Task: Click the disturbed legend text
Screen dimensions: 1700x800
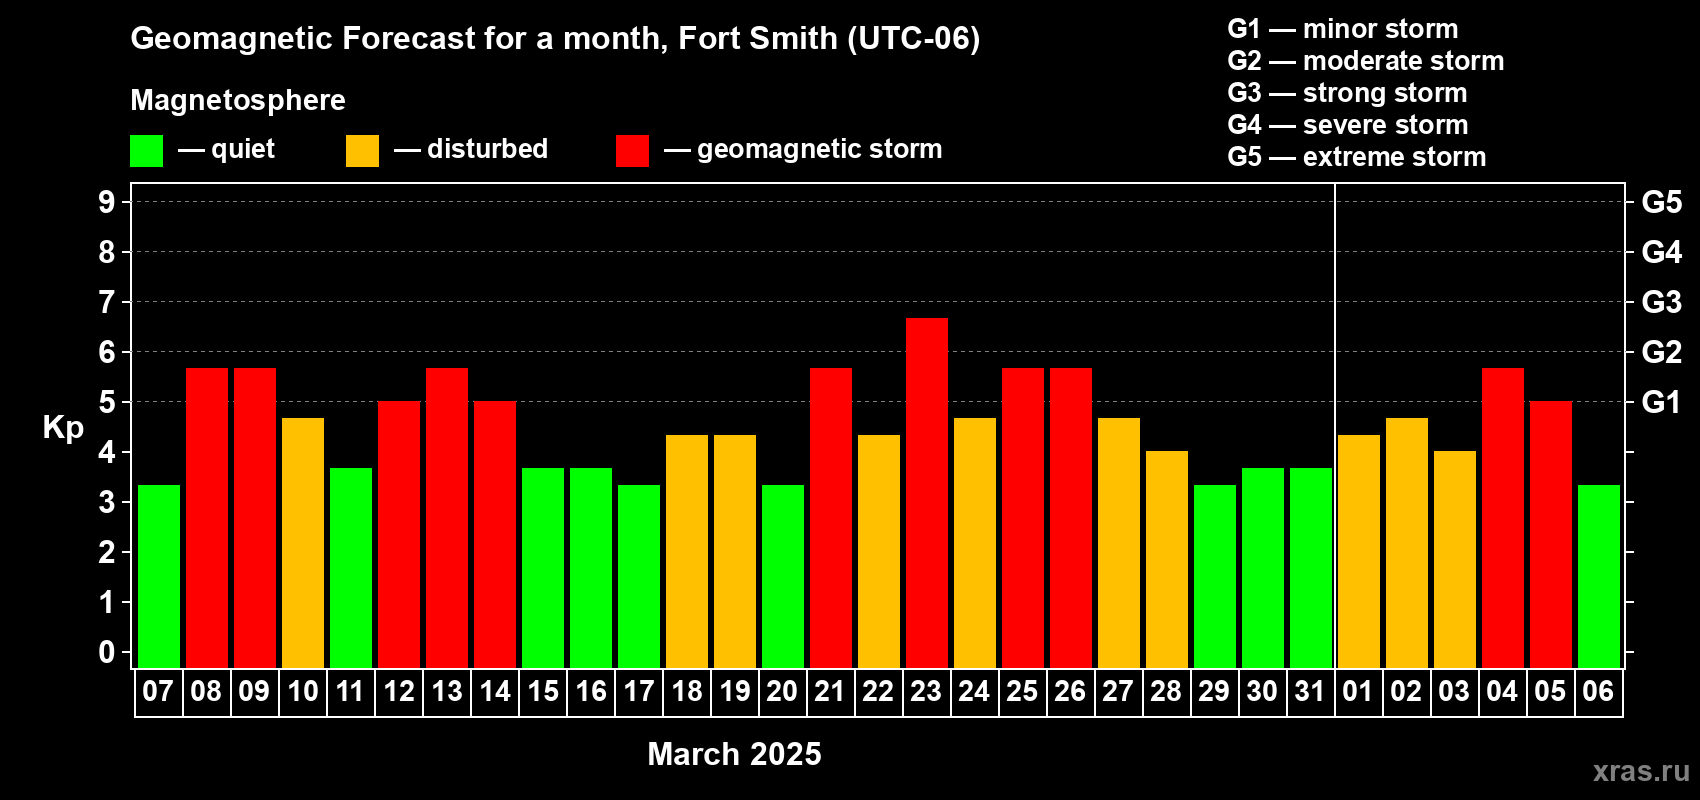Action: [x=488, y=149]
